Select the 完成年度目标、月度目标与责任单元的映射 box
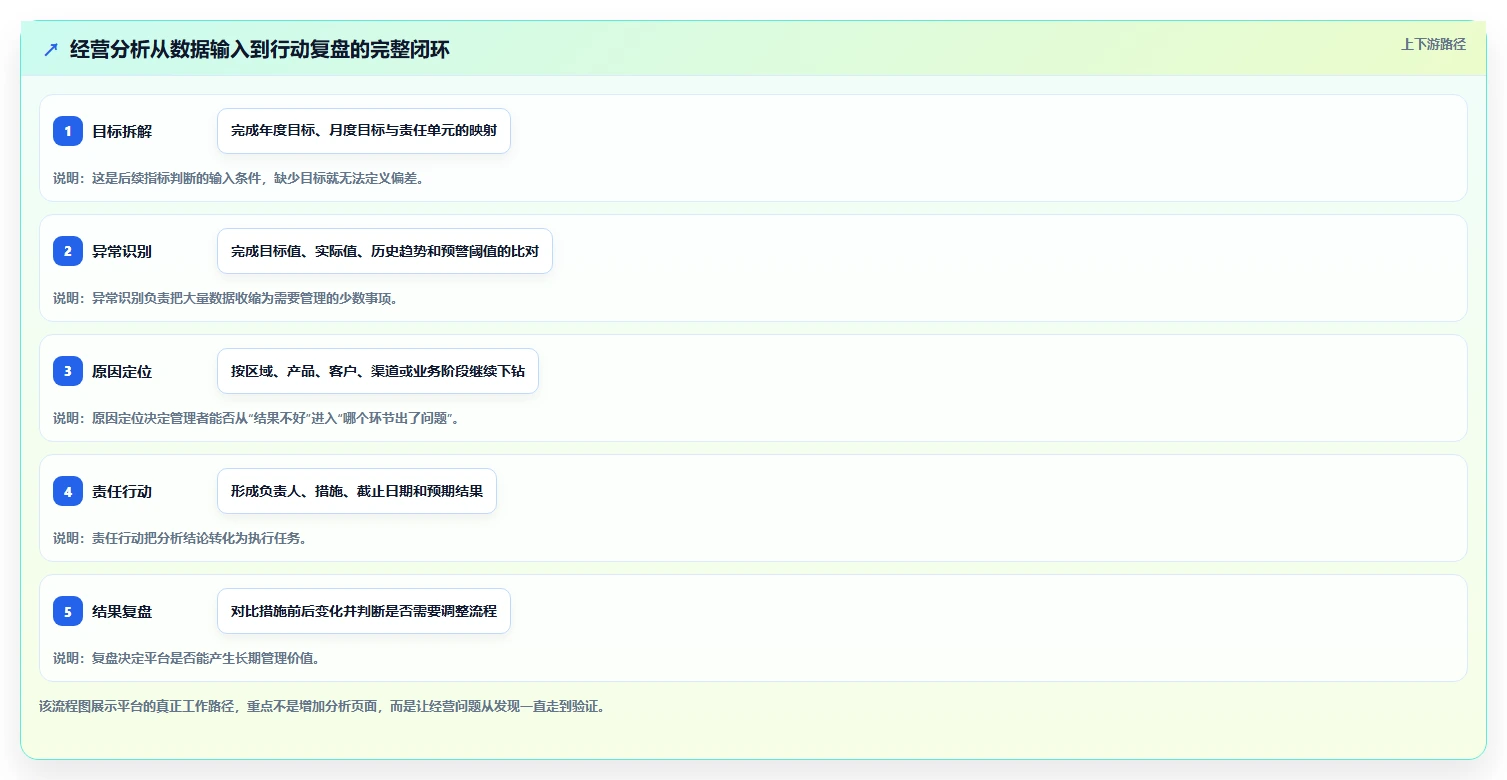This screenshot has width=1507, height=780. click(x=364, y=131)
